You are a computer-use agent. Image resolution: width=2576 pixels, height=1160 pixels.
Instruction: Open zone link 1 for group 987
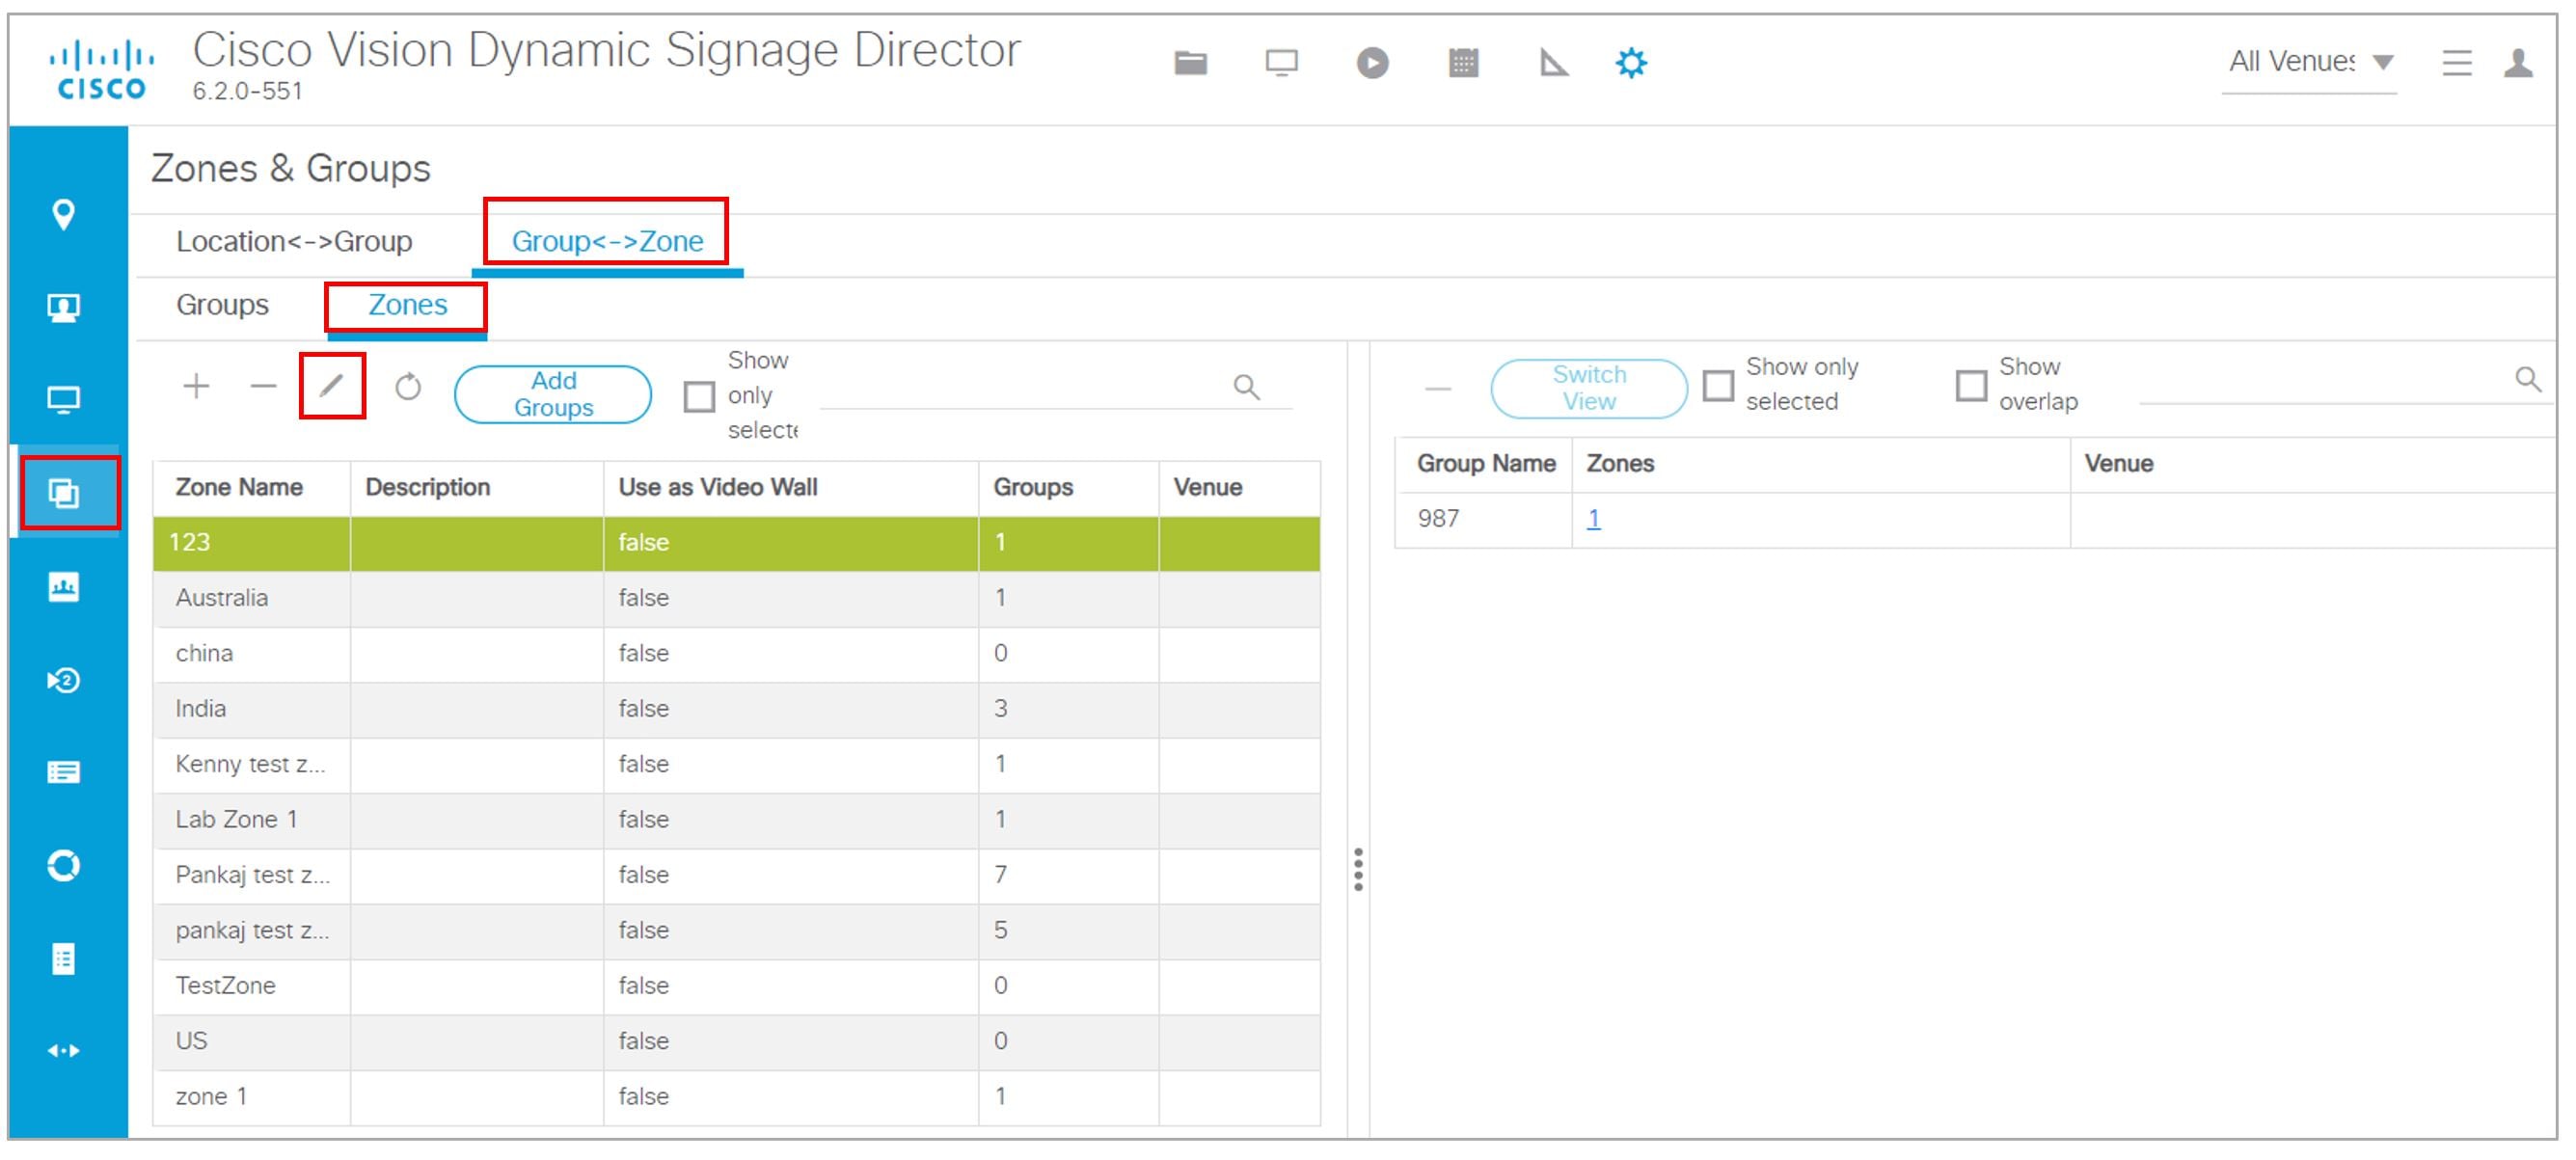click(x=1594, y=519)
